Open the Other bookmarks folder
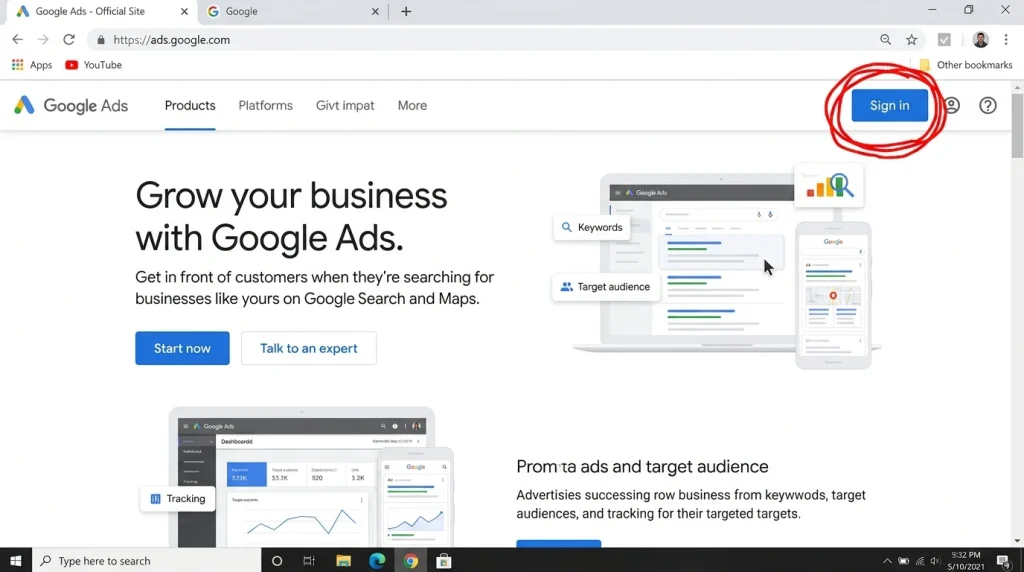Screen dimensions: 1024x572 point(965,65)
